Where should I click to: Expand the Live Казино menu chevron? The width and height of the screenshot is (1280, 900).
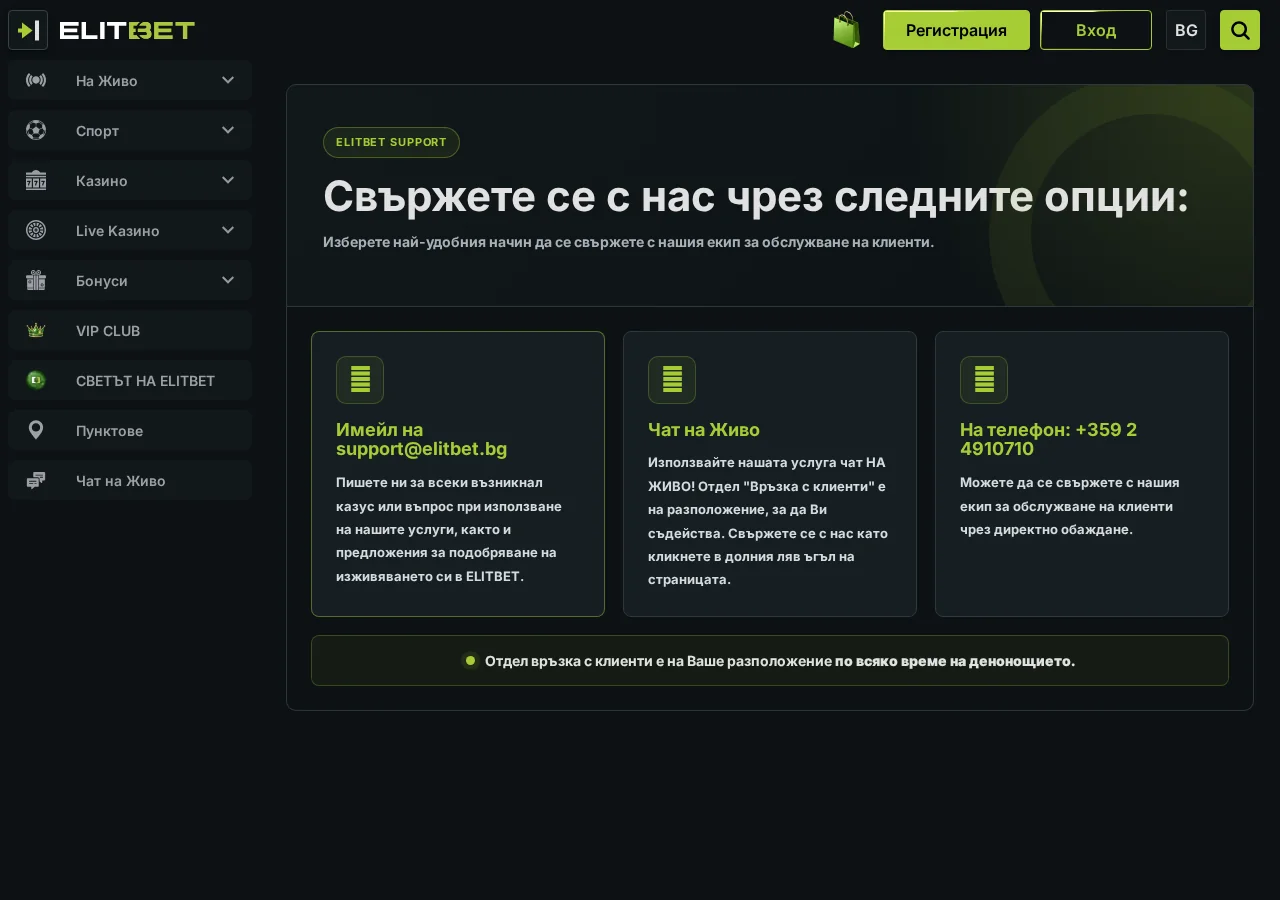tap(228, 230)
